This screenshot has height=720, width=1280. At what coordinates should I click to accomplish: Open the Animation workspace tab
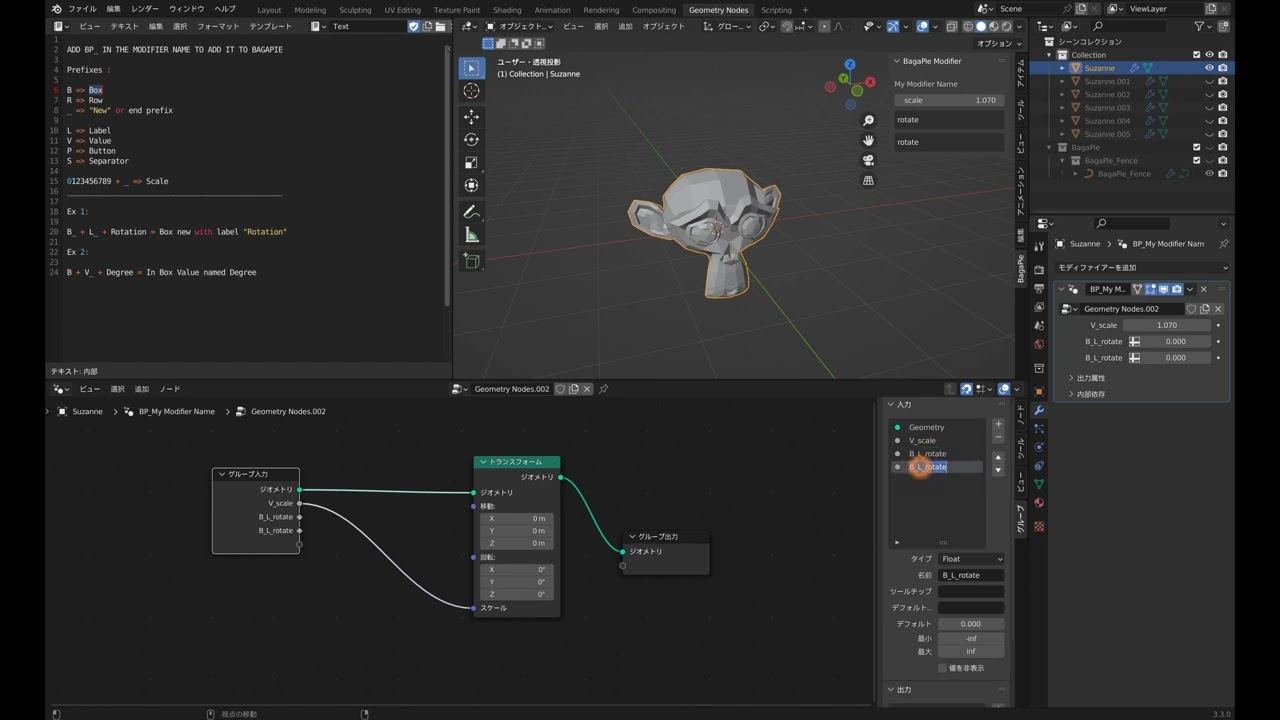click(x=552, y=10)
